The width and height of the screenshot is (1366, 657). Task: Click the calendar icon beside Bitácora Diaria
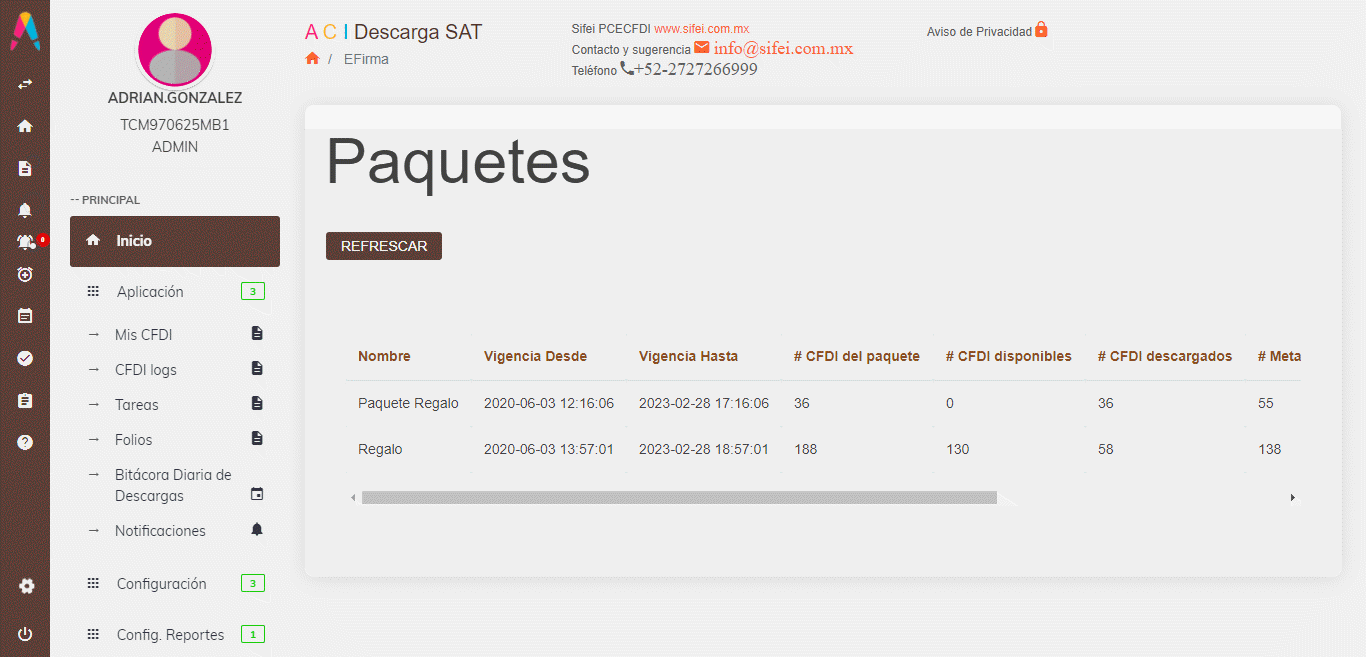(x=257, y=494)
